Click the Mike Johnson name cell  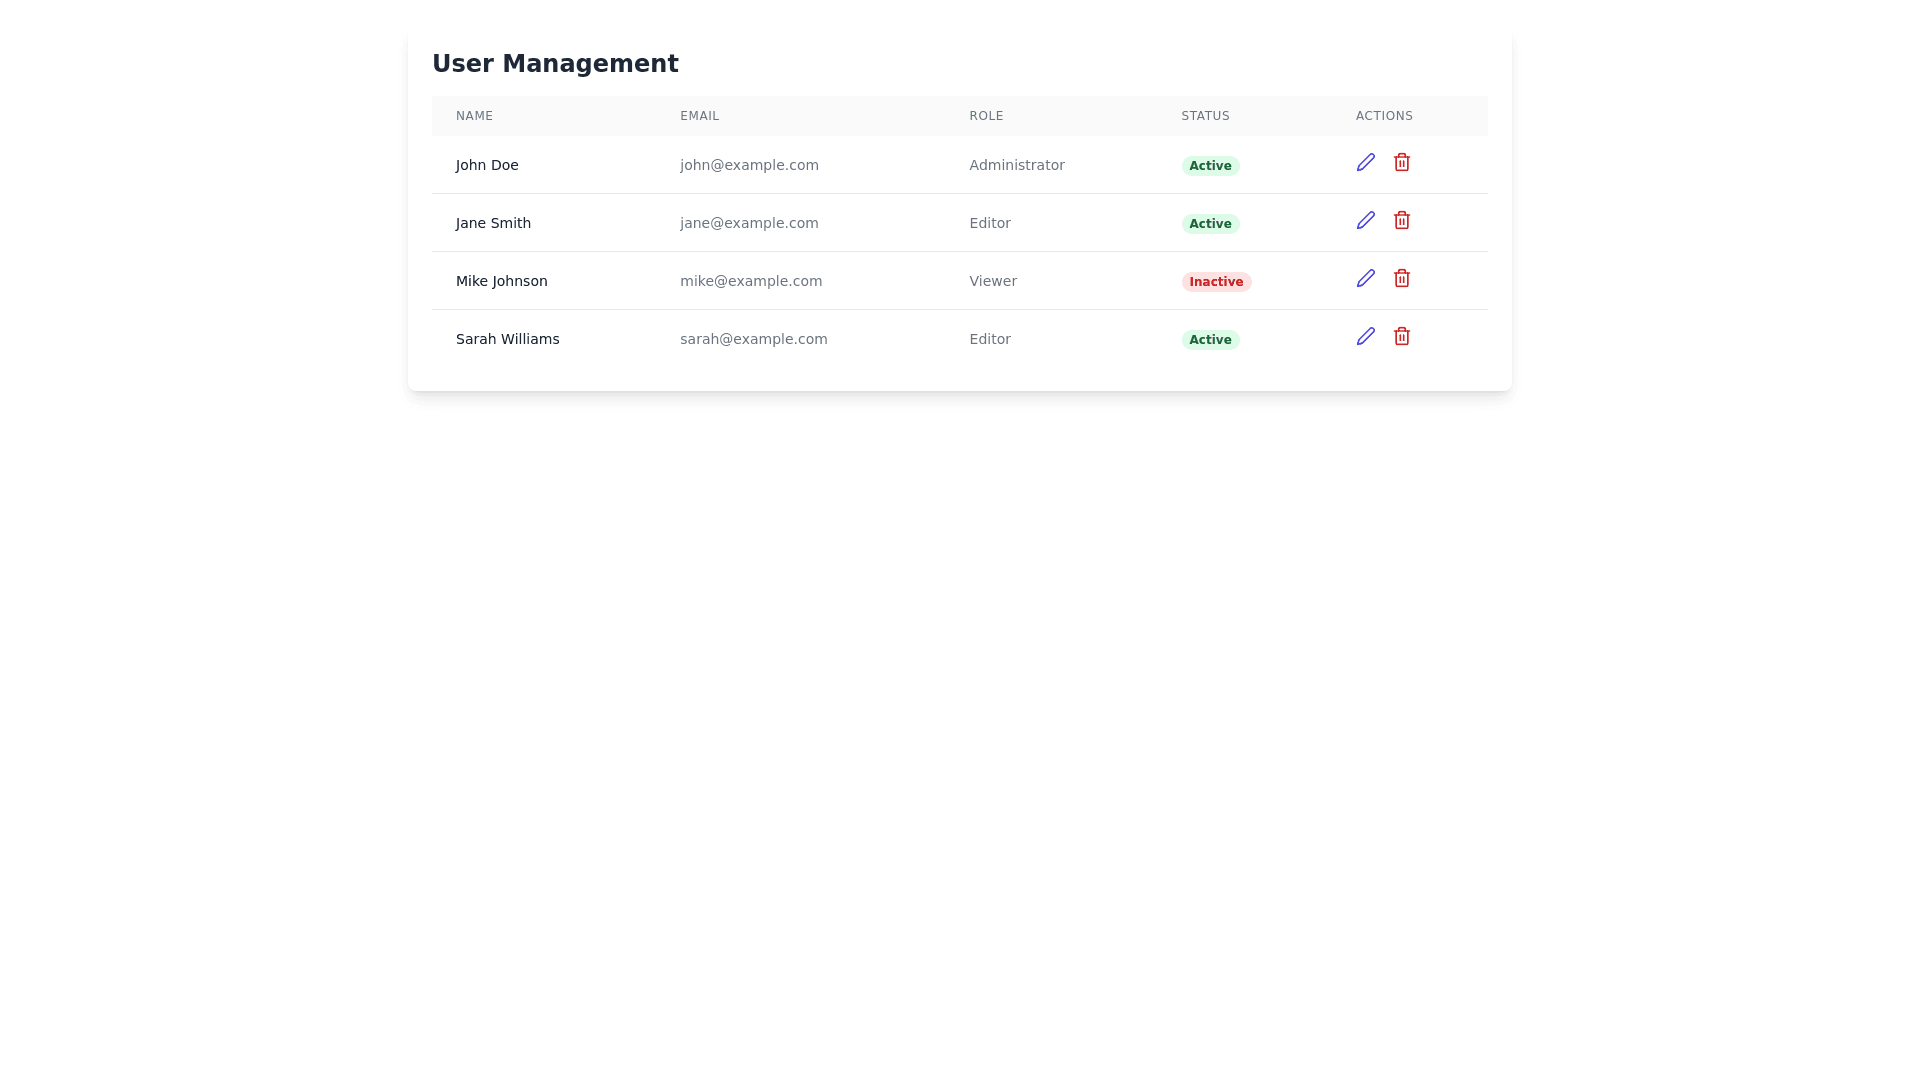(x=501, y=281)
